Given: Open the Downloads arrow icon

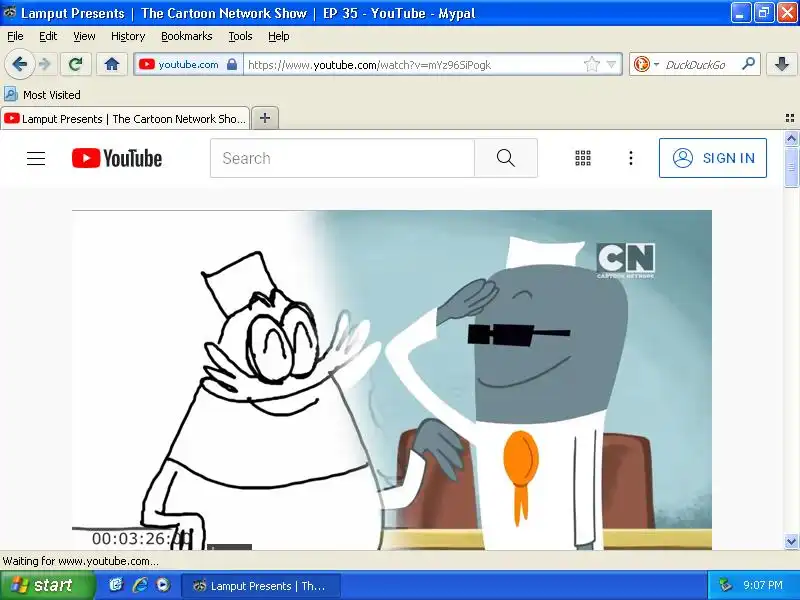Looking at the screenshot, I should 782,64.
